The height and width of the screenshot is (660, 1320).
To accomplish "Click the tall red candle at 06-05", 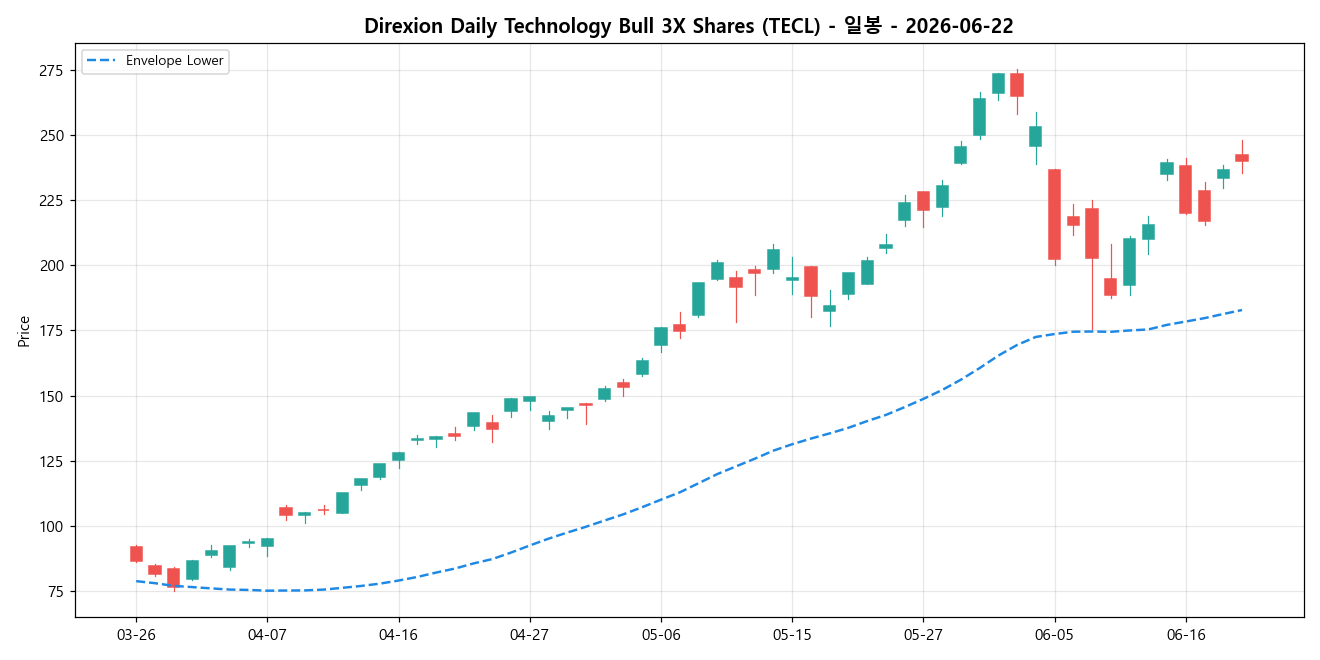I will (1054, 215).
